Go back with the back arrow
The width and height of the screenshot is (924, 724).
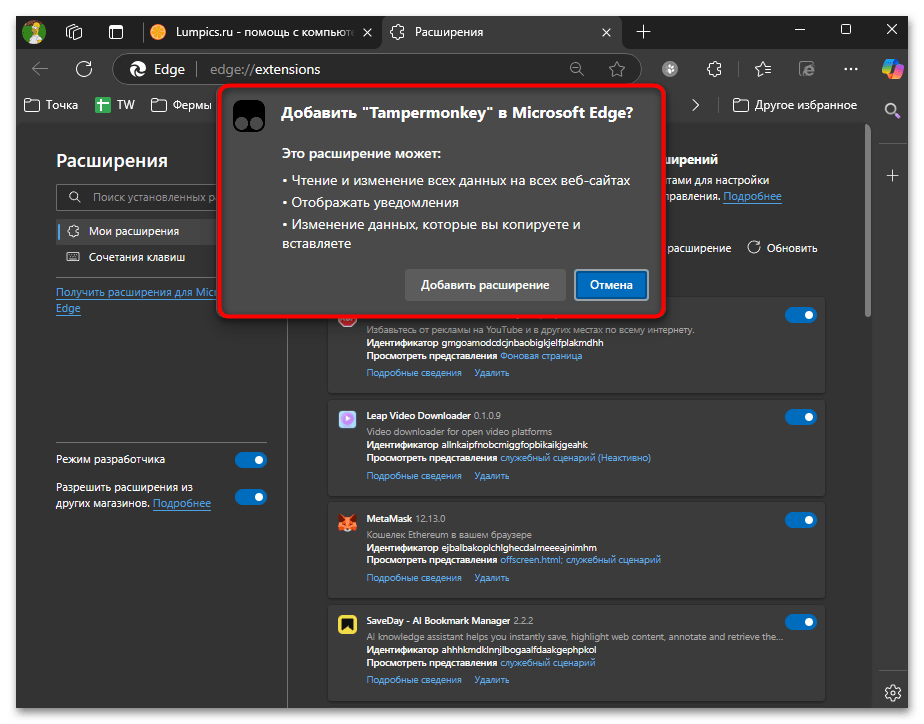pos(40,69)
